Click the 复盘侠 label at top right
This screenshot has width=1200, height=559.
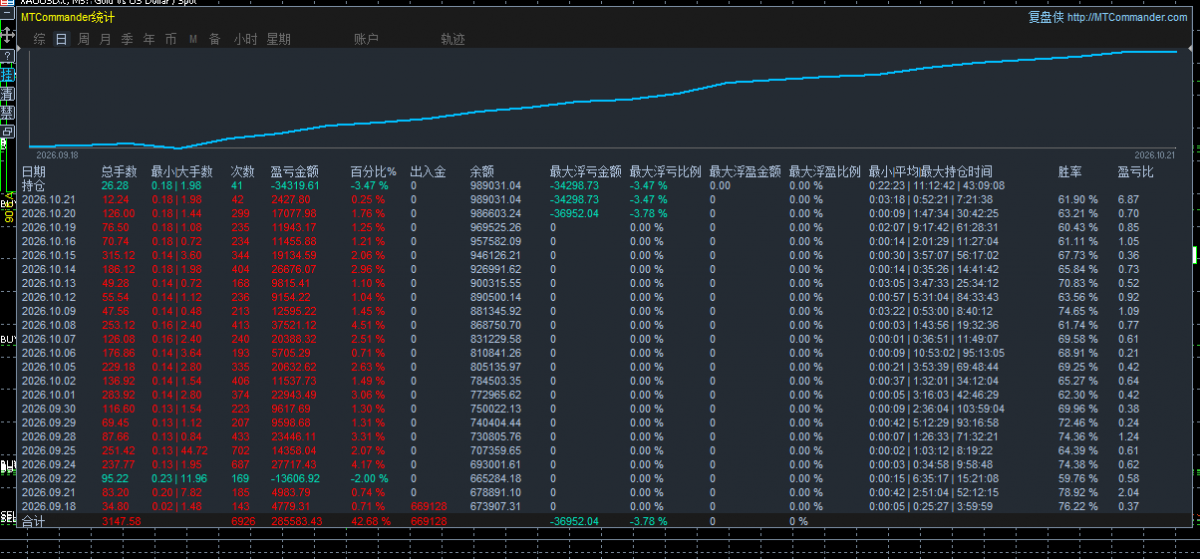(x=1046, y=17)
